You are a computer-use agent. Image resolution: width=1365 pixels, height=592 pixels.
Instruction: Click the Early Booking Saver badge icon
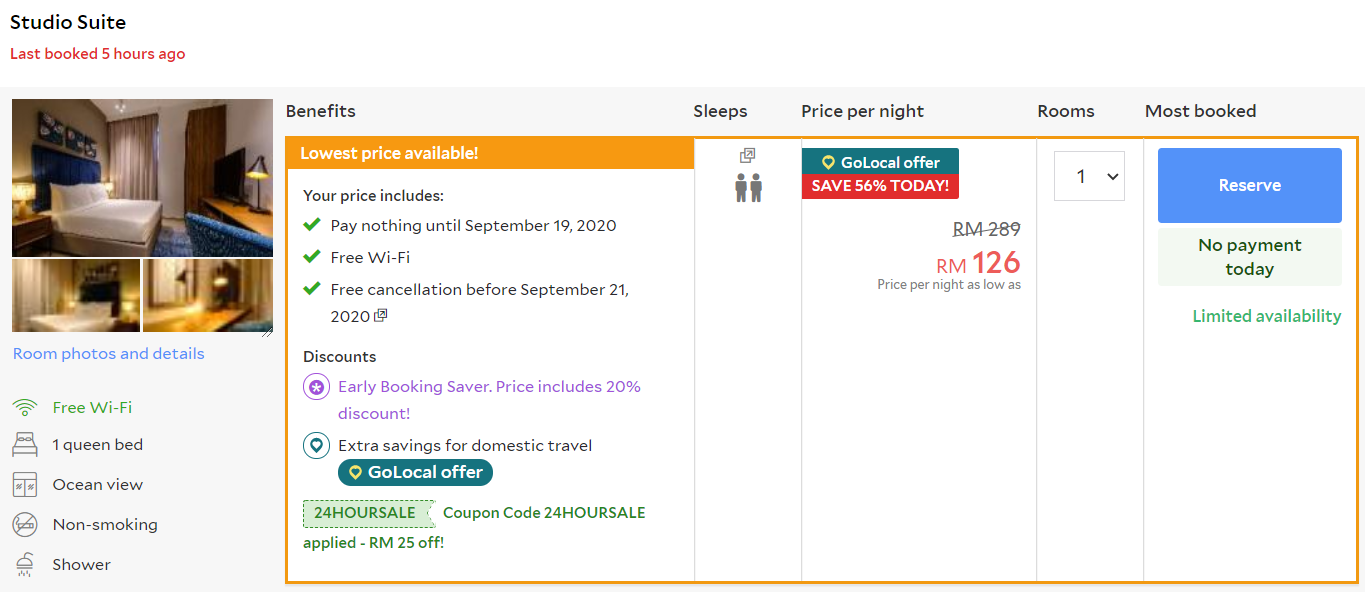click(316, 387)
